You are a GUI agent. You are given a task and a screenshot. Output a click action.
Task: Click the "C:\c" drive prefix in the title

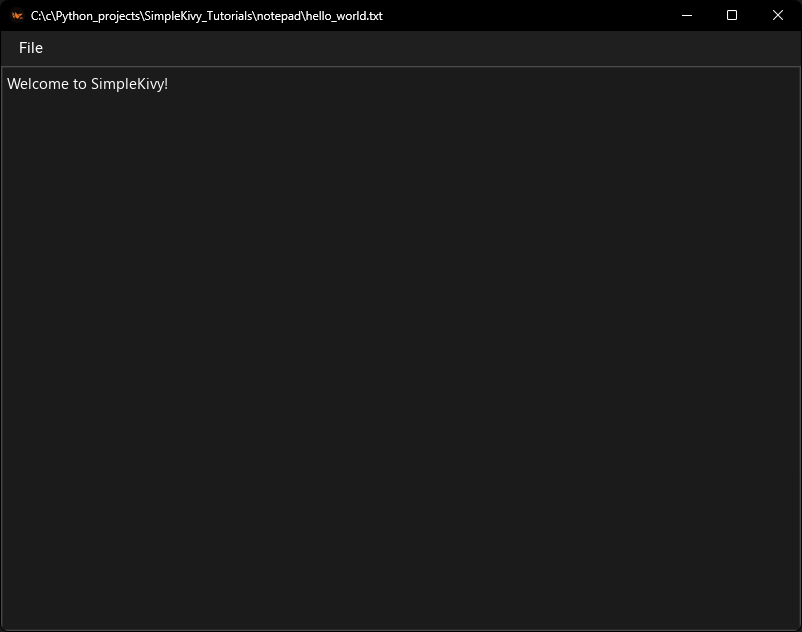point(42,16)
